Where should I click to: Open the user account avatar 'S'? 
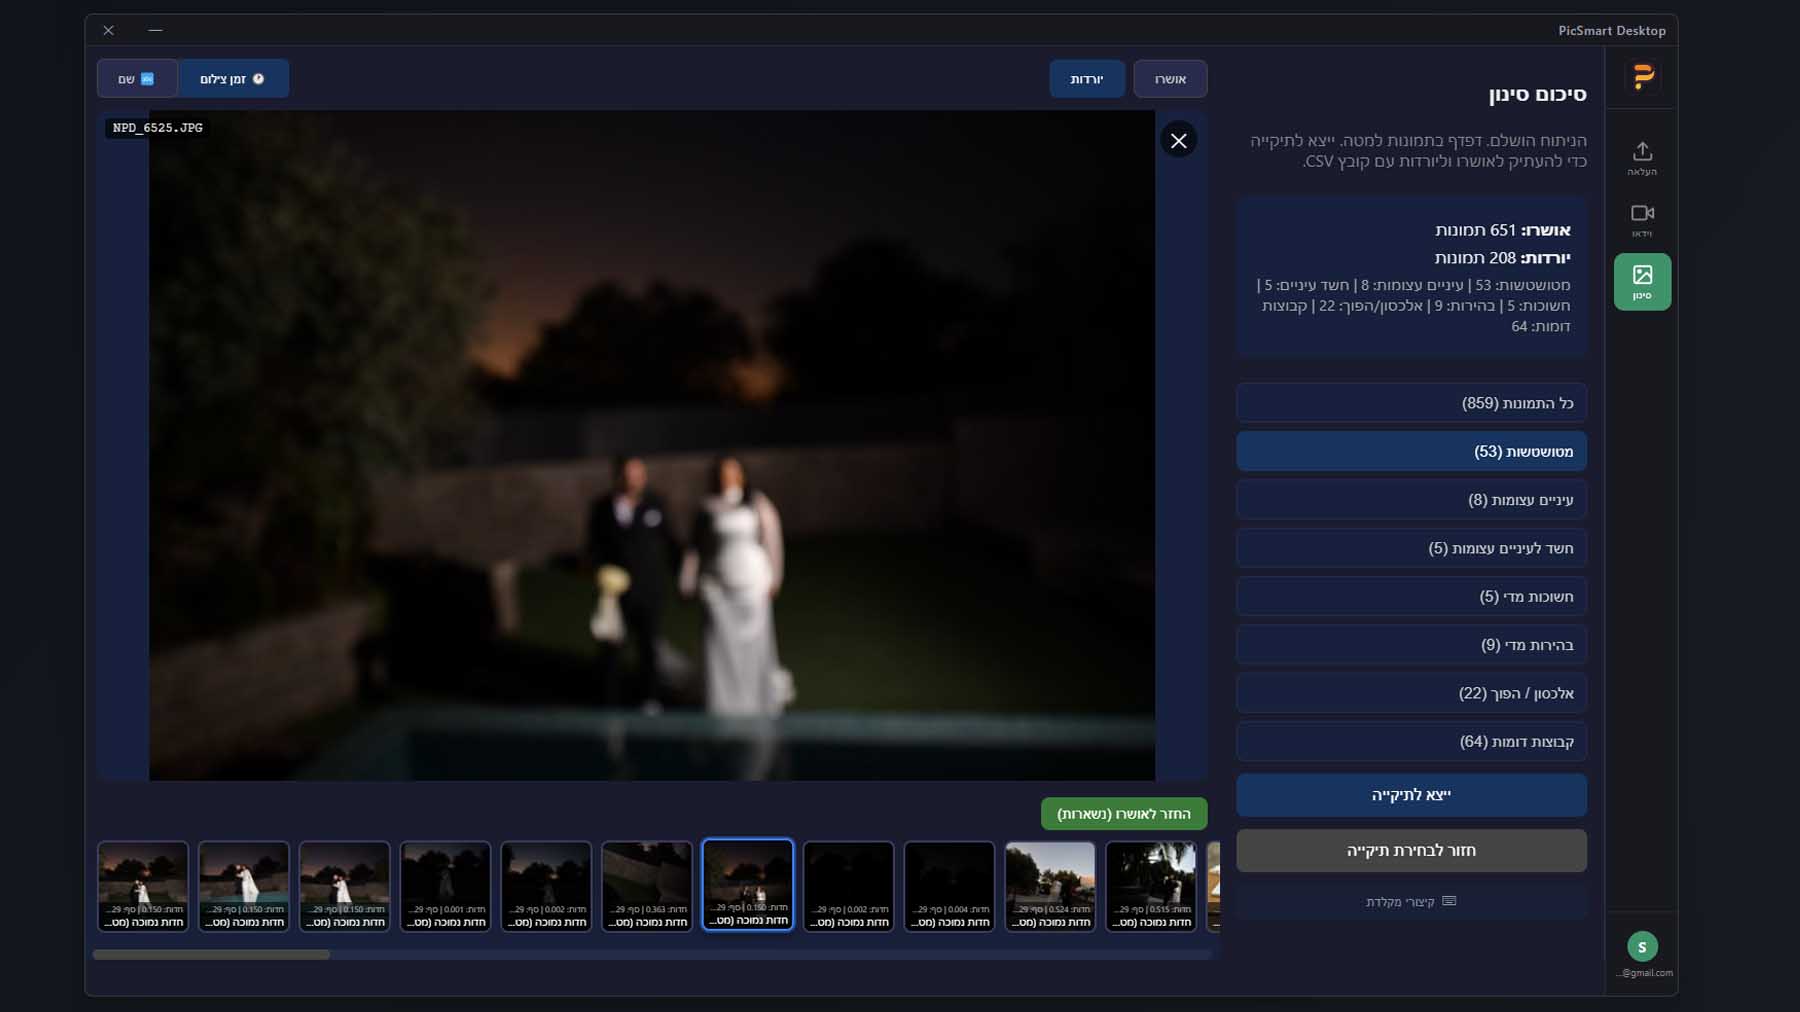pyautogui.click(x=1642, y=946)
